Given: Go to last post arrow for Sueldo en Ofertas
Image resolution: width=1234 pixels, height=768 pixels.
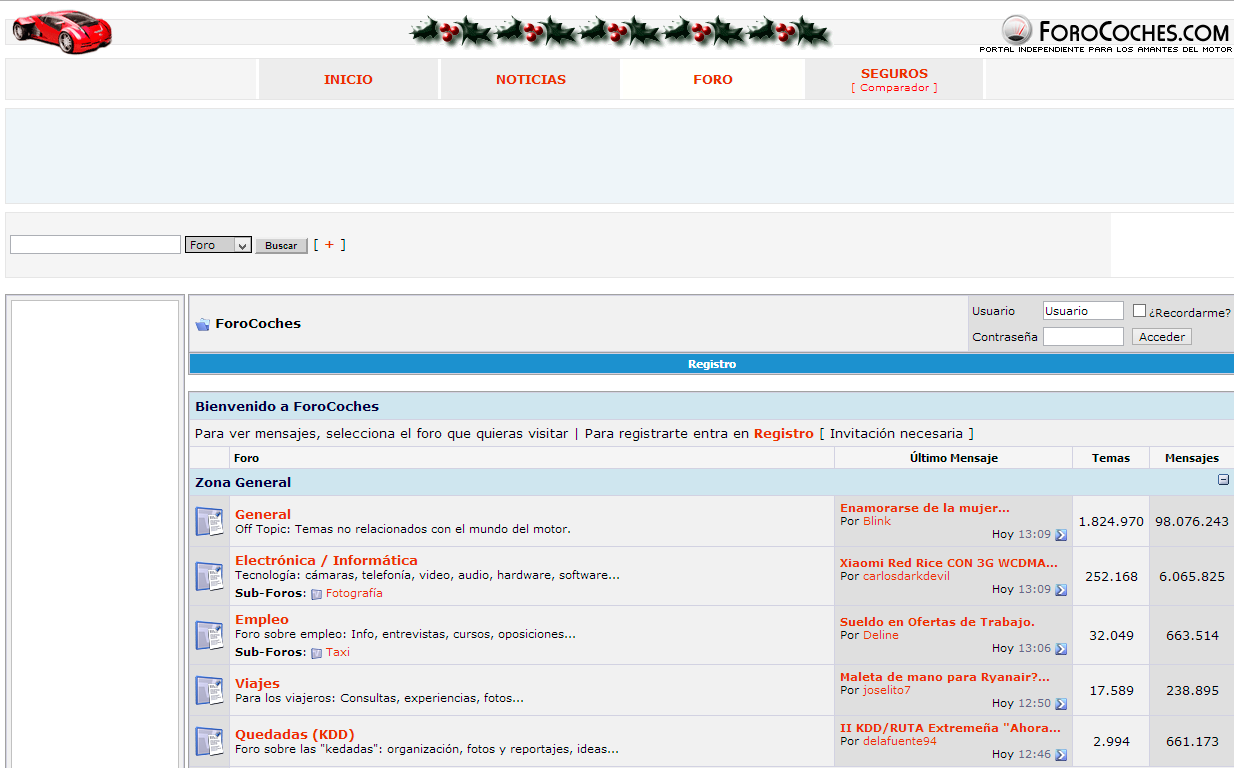Looking at the screenshot, I should (x=1061, y=649).
